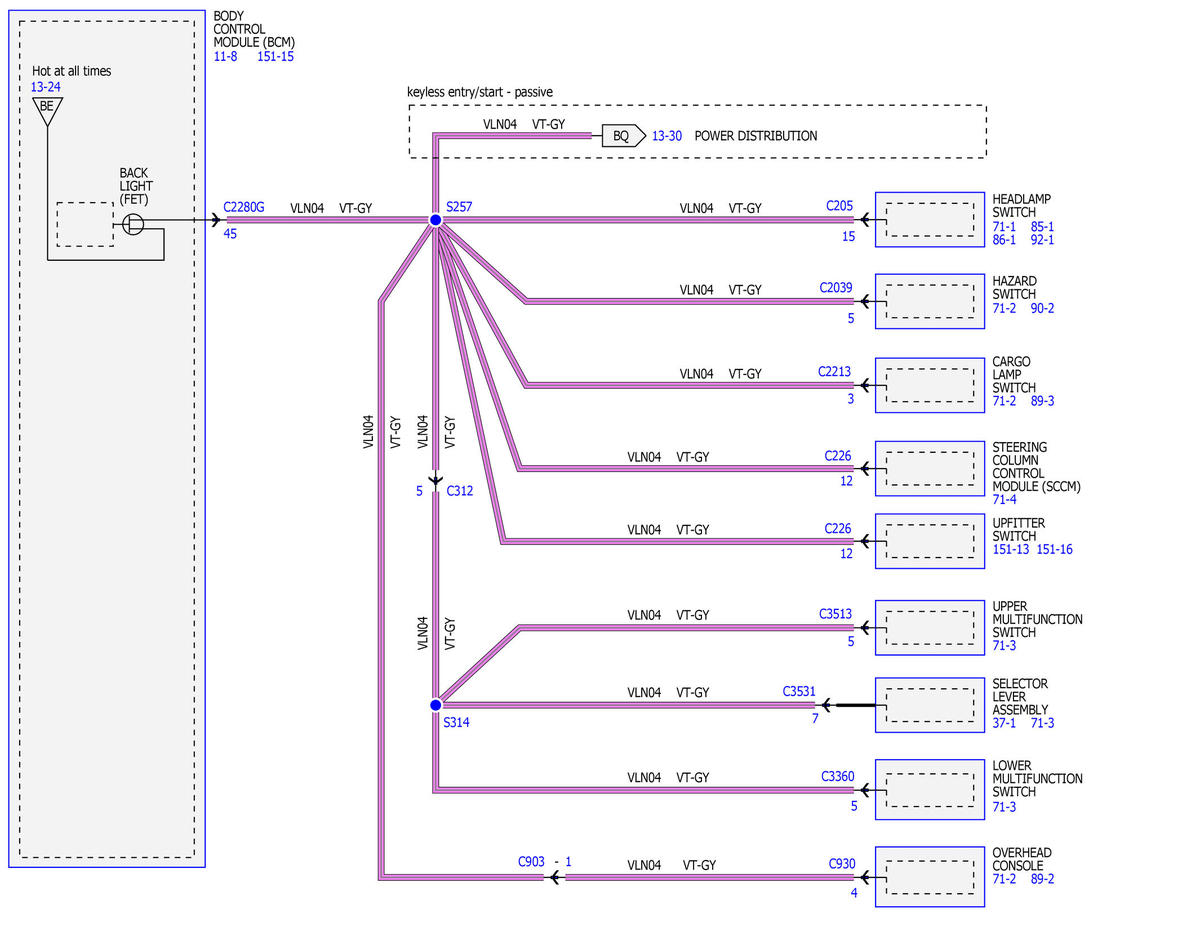Select connector C205 for the headlamp switch

840,206
